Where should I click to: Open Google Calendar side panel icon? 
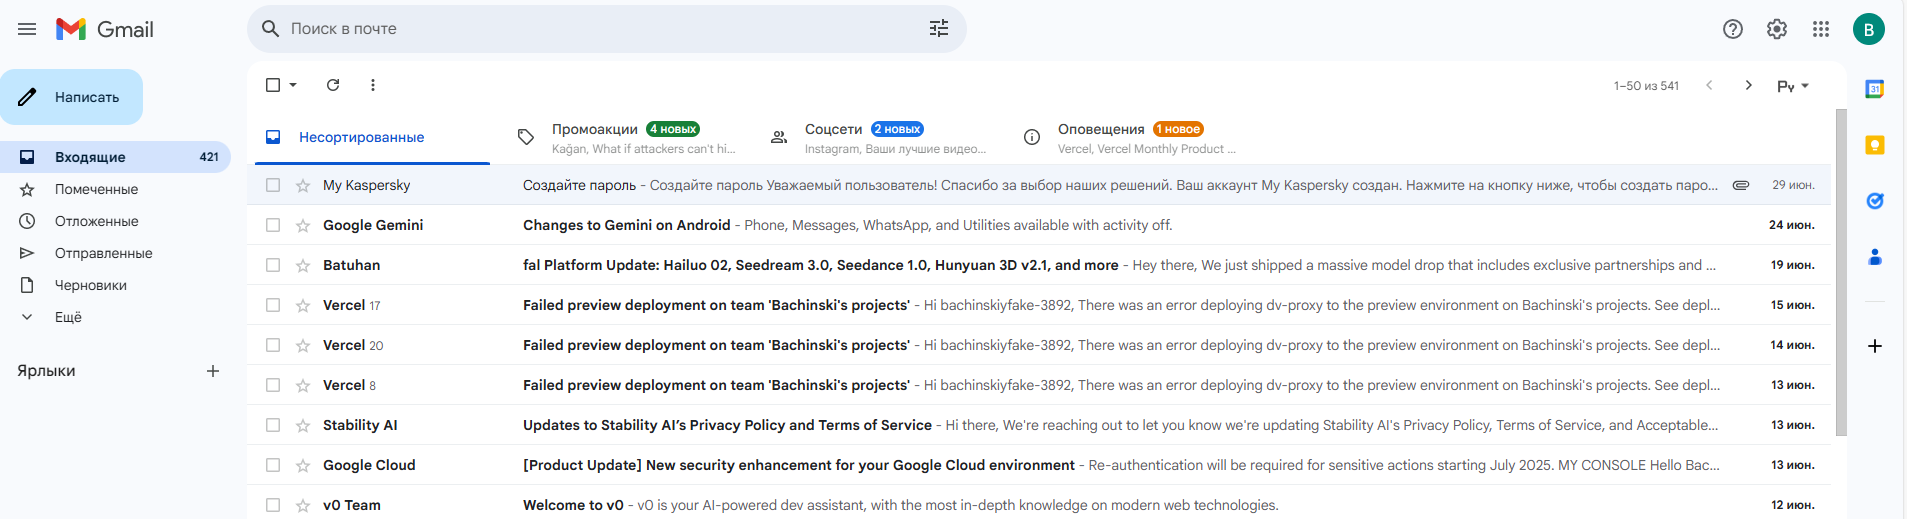pos(1875,89)
